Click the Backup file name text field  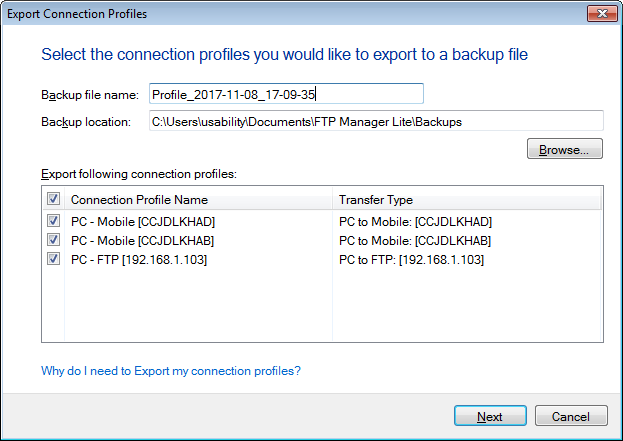285,94
